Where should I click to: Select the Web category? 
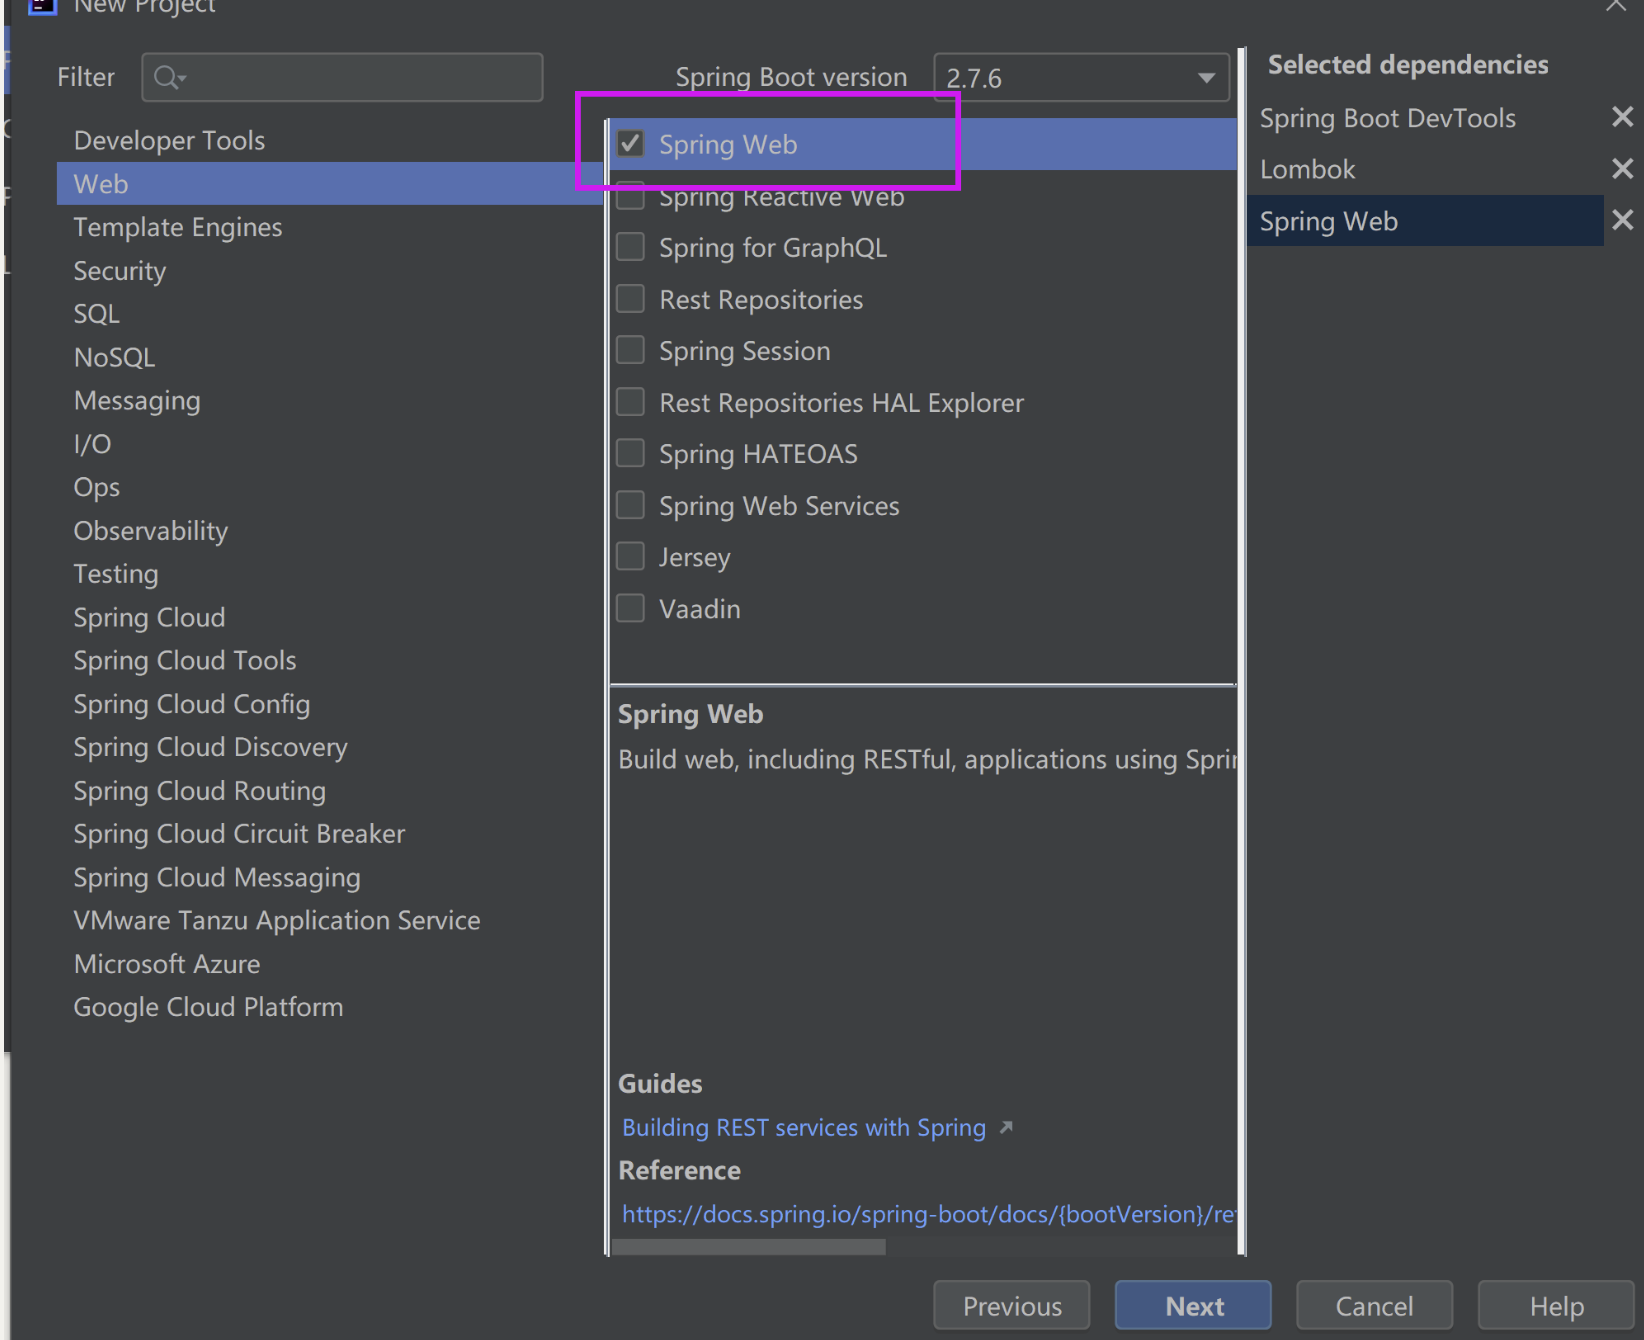[330, 184]
